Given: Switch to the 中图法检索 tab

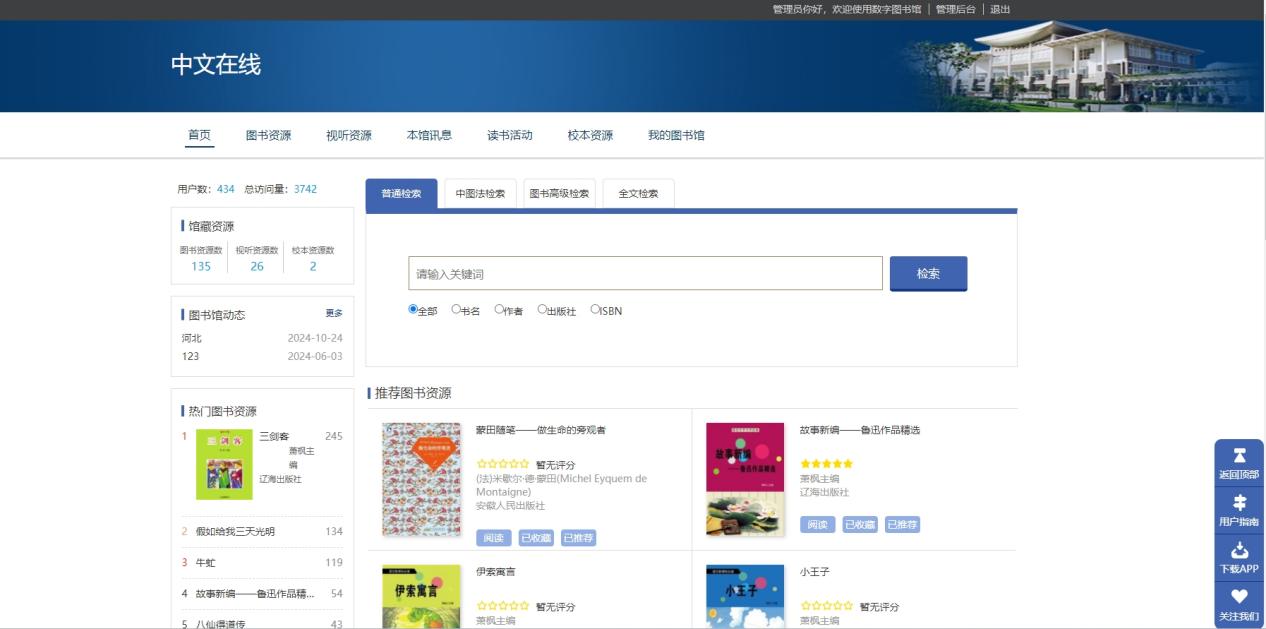Looking at the screenshot, I should 480,194.
